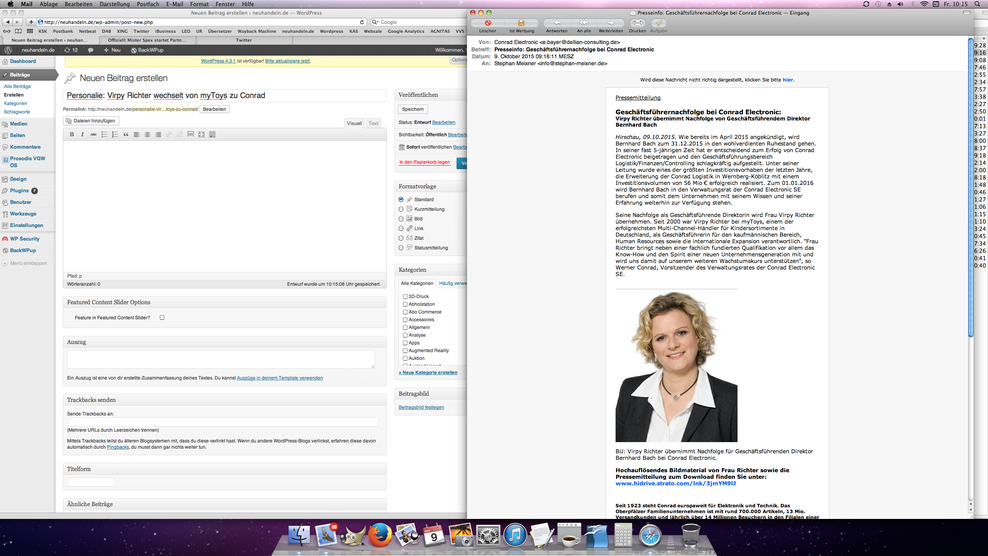Click Dateien hinzufügen button
The image size is (988, 556).
[x=91, y=120]
